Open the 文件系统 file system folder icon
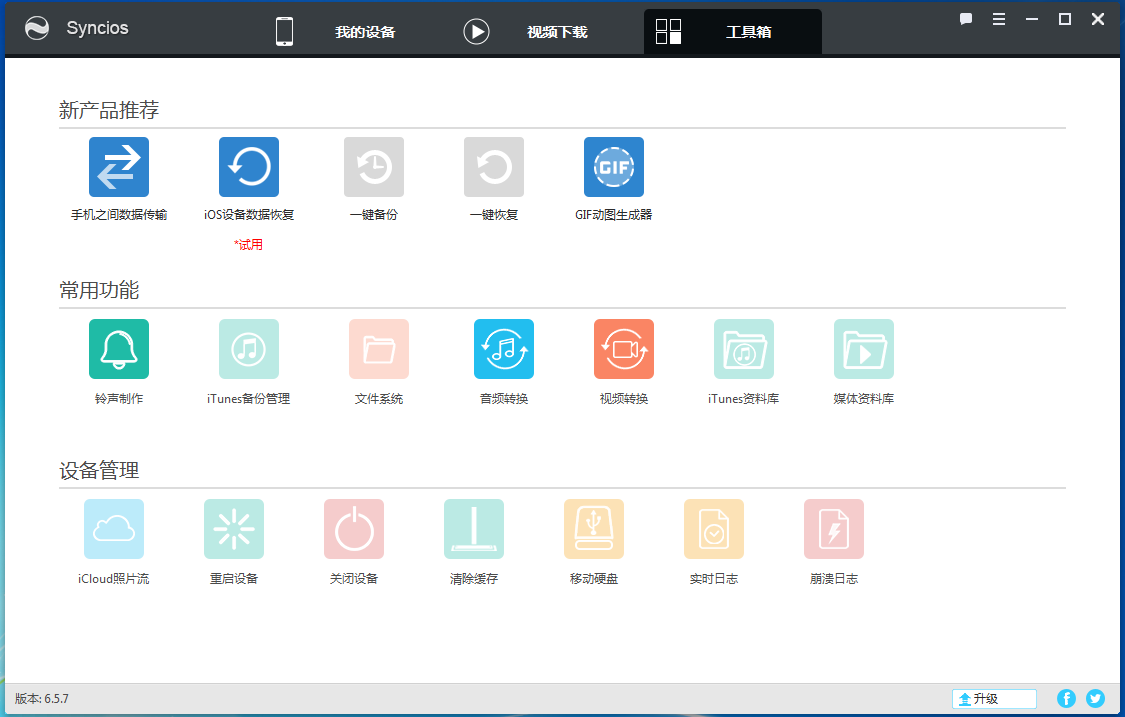This screenshot has width=1125, height=717. (x=379, y=349)
